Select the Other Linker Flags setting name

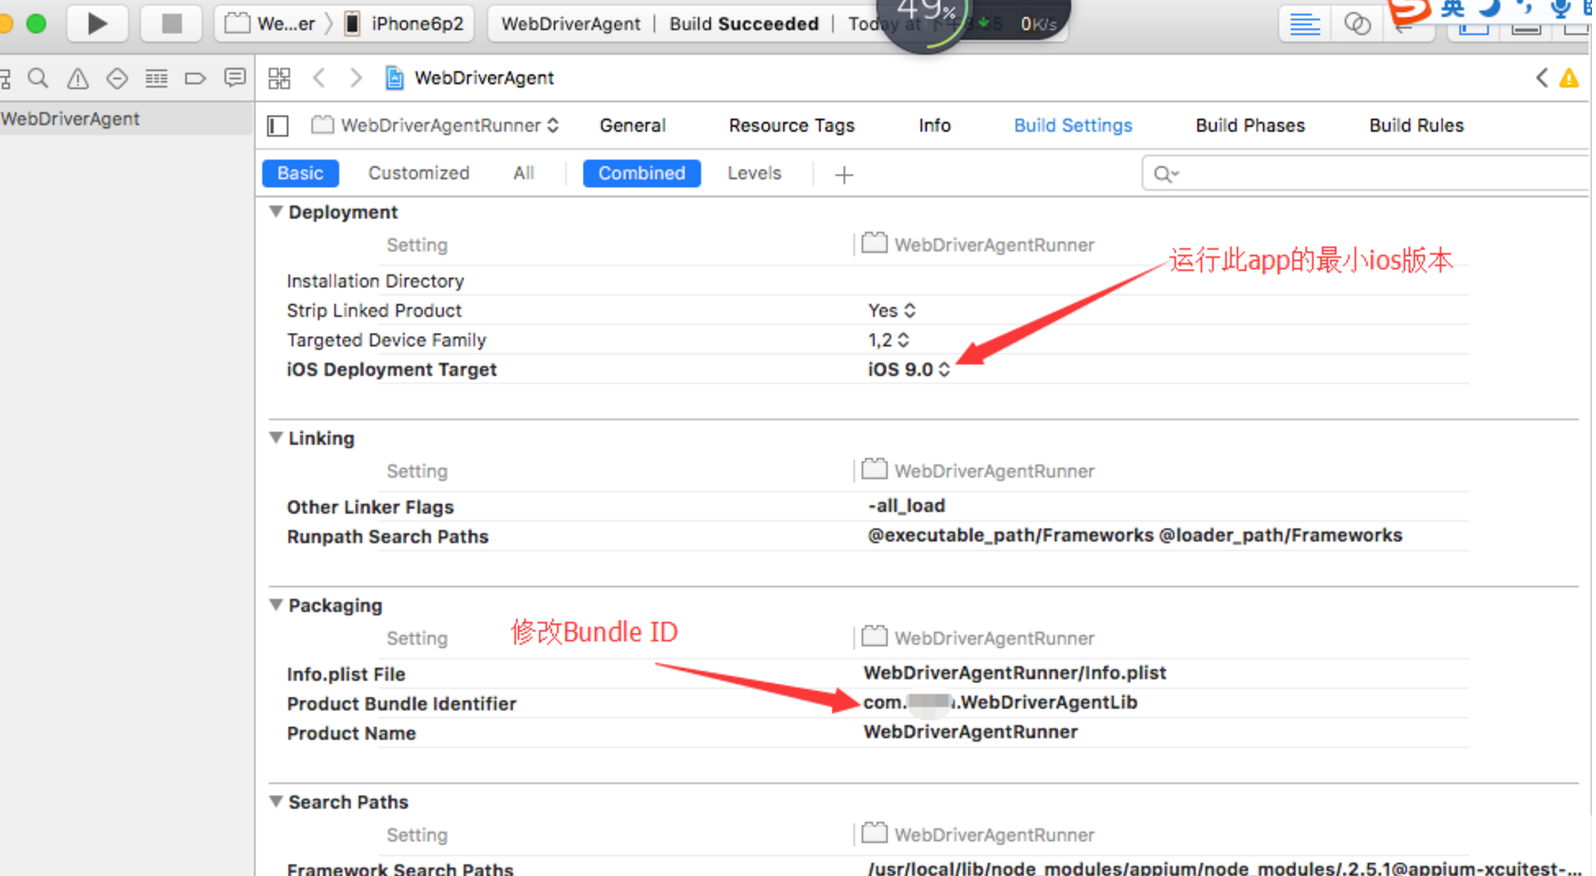pyautogui.click(x=370, y=507)
